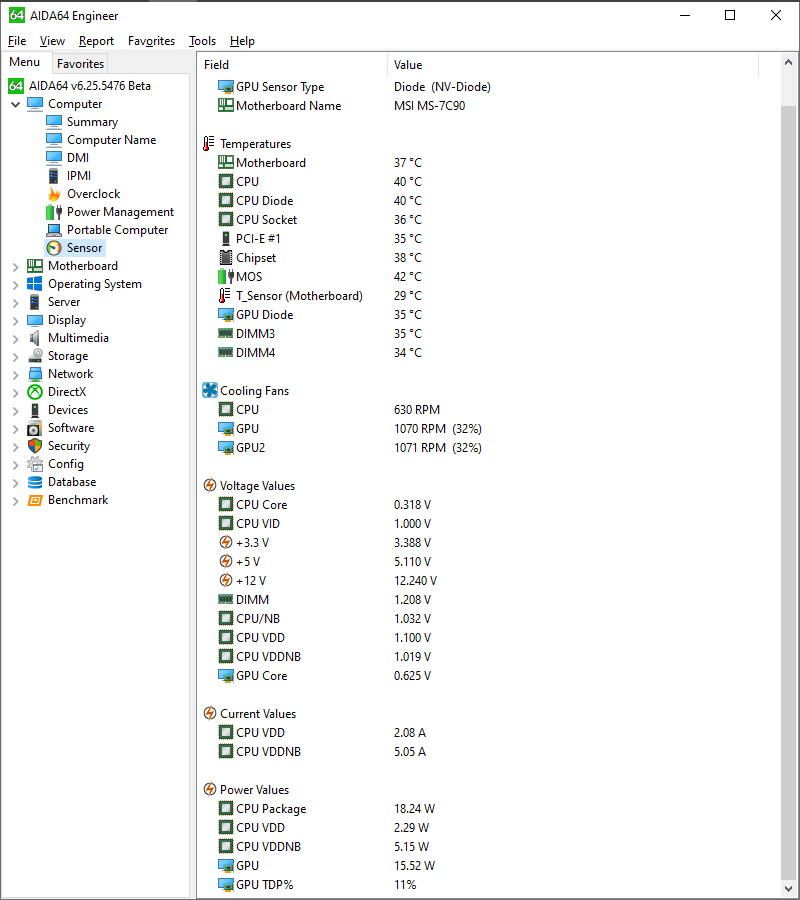Expand the Operating System tree node
The height and width of the screenshot is (900, 800).
(x=15, y=284)
